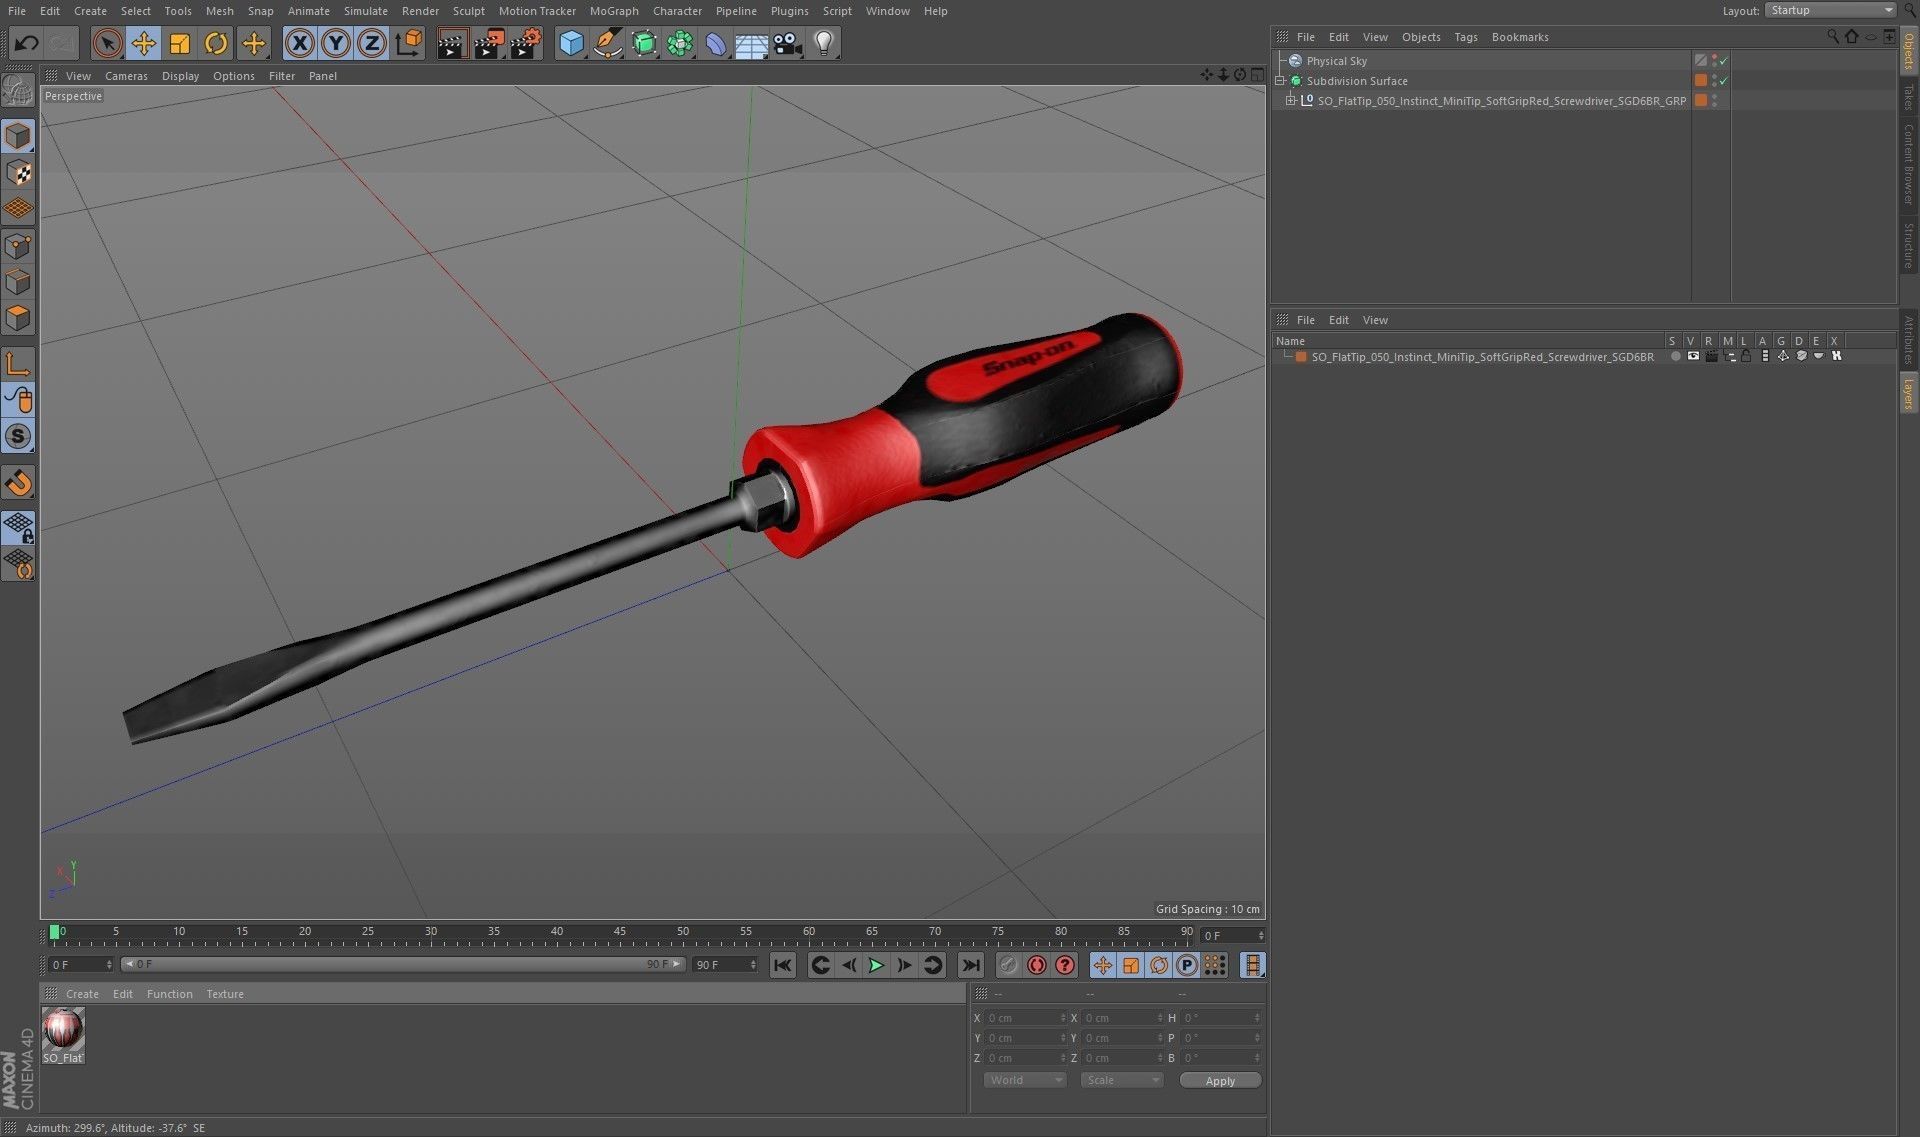
Task: Activate the Rotate tool in top toolbar
Action: pyautogui.click(x=216, y=43)
